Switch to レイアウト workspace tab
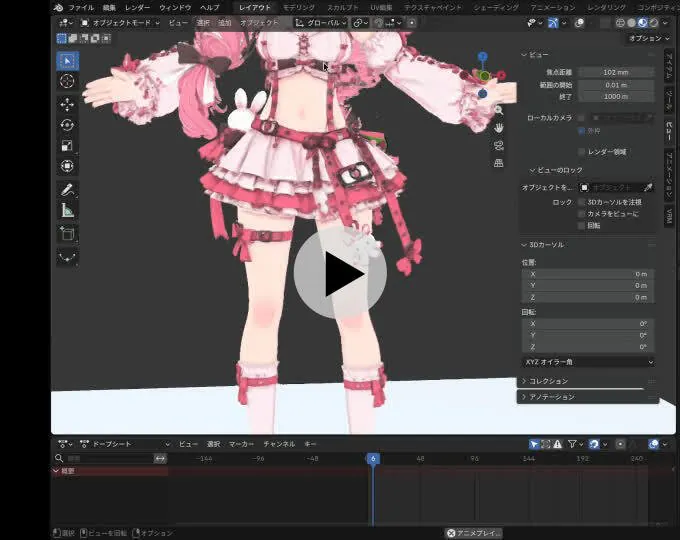This screenshot has width=680, height=540. point(255,7)
